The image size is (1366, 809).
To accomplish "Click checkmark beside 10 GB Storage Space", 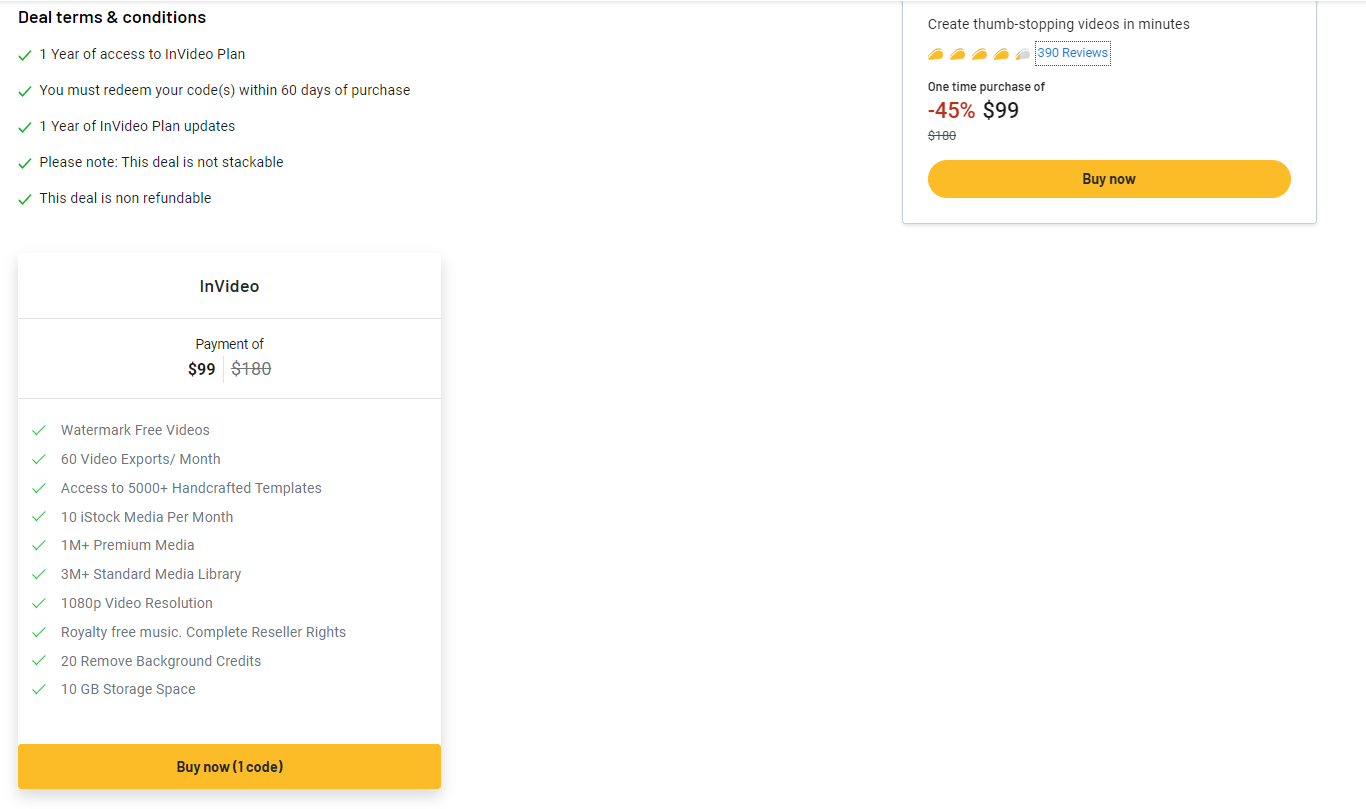I will 39,690.
